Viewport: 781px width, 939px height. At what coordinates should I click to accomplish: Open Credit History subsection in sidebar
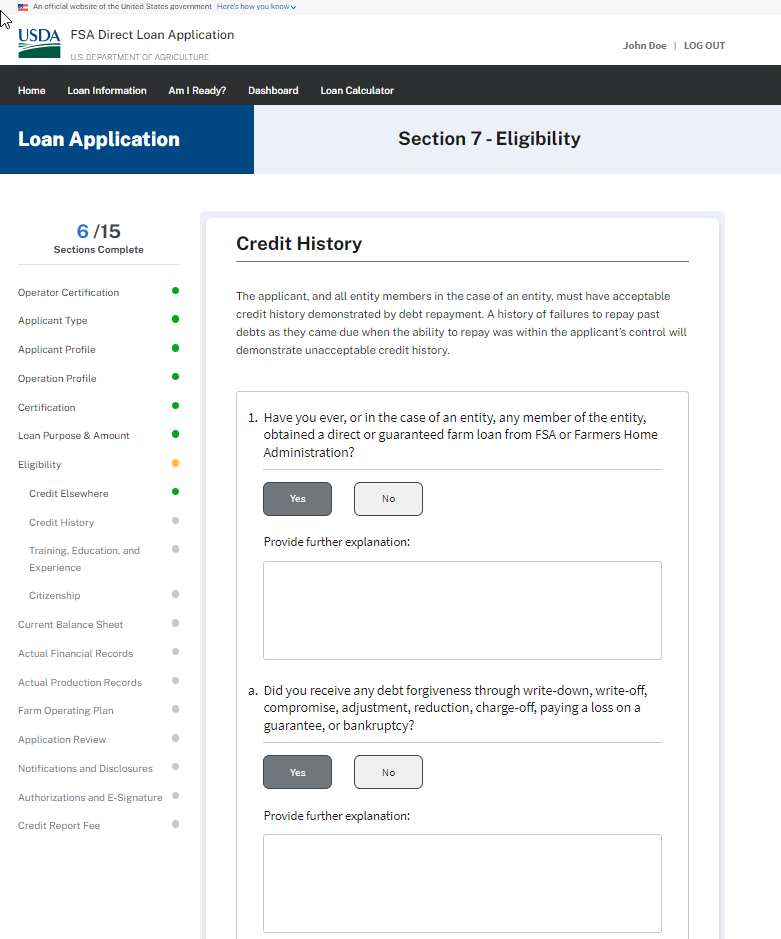[x=62, y=522]
